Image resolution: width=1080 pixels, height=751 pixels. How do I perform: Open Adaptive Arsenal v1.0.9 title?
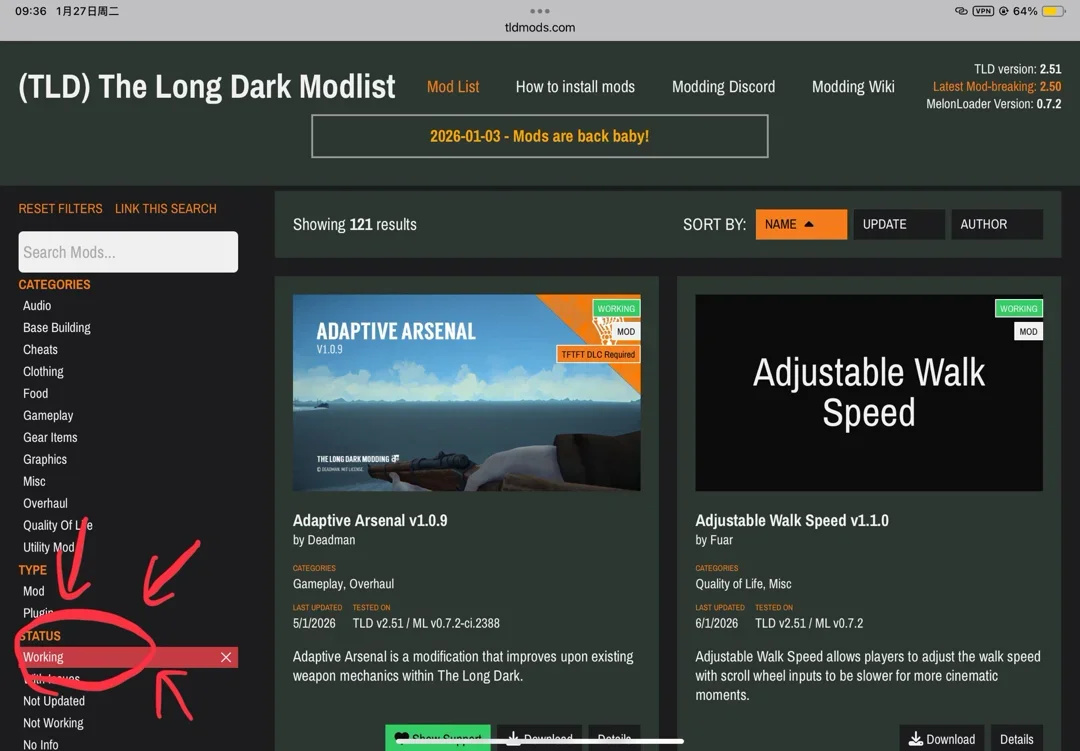[370, 521]
